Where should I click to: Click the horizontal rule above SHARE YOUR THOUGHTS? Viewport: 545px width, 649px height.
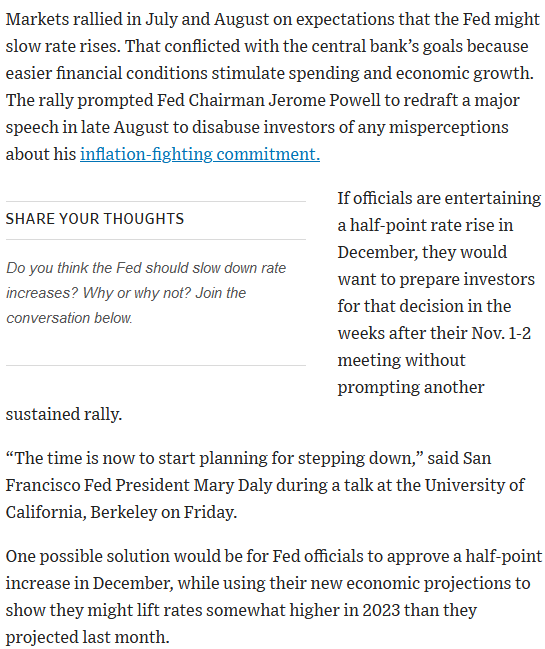click(156, 202)
